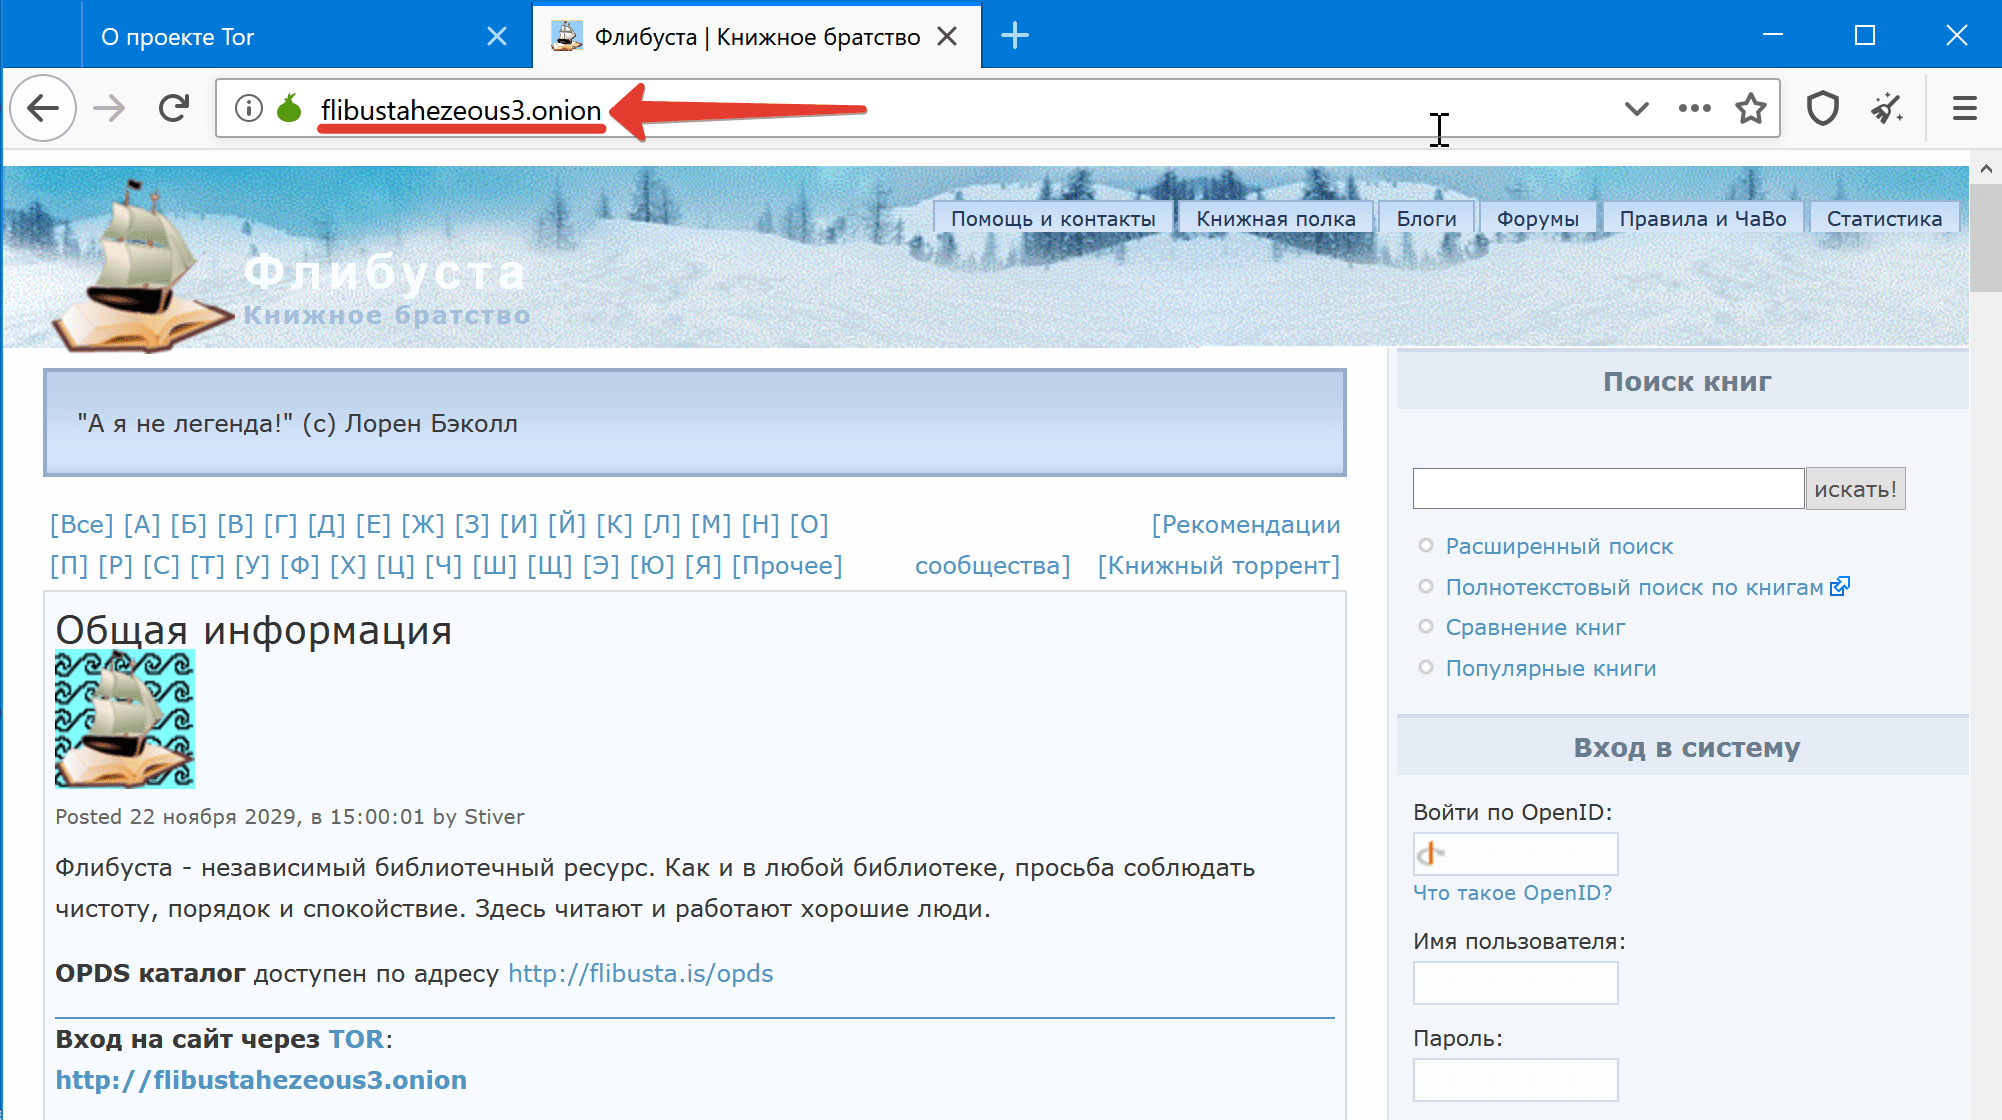Click the vertical scrollbar thumb
This screenshot has width=2002, height=1120.
coord(1985,238)
